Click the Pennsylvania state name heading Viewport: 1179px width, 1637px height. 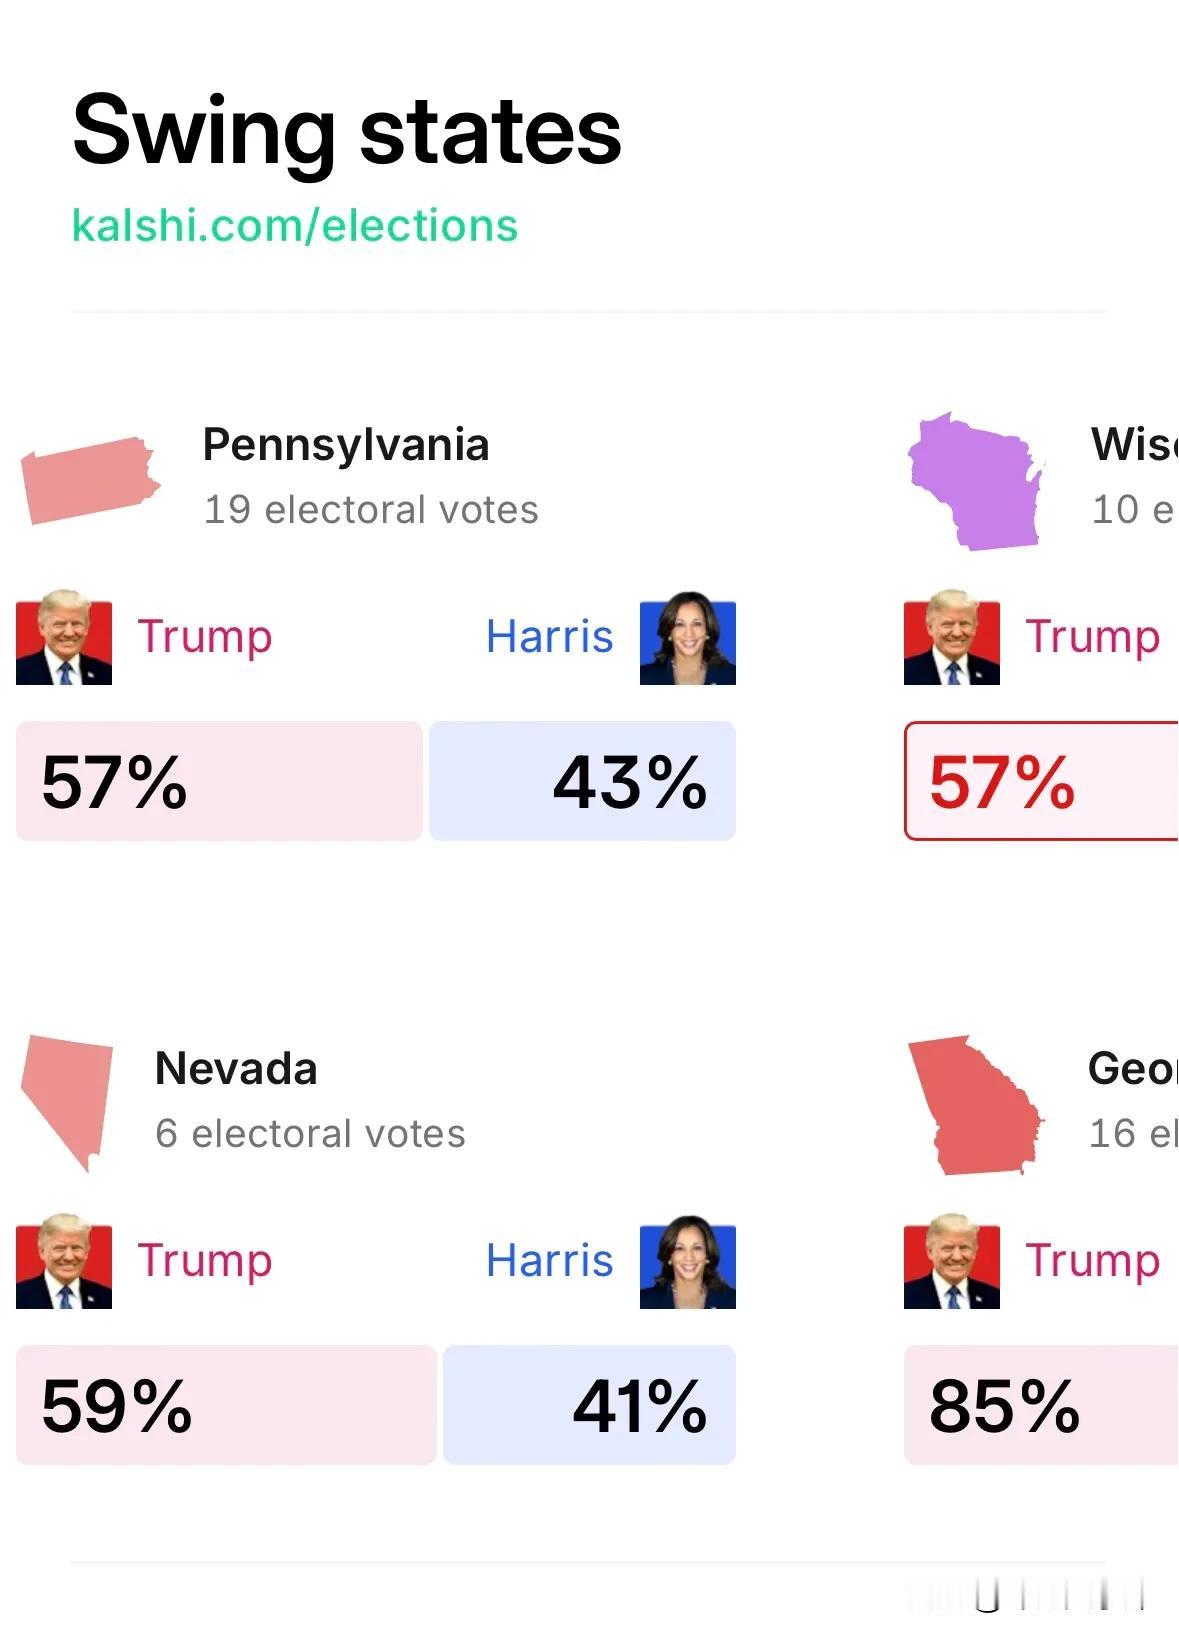coord(346,446)
